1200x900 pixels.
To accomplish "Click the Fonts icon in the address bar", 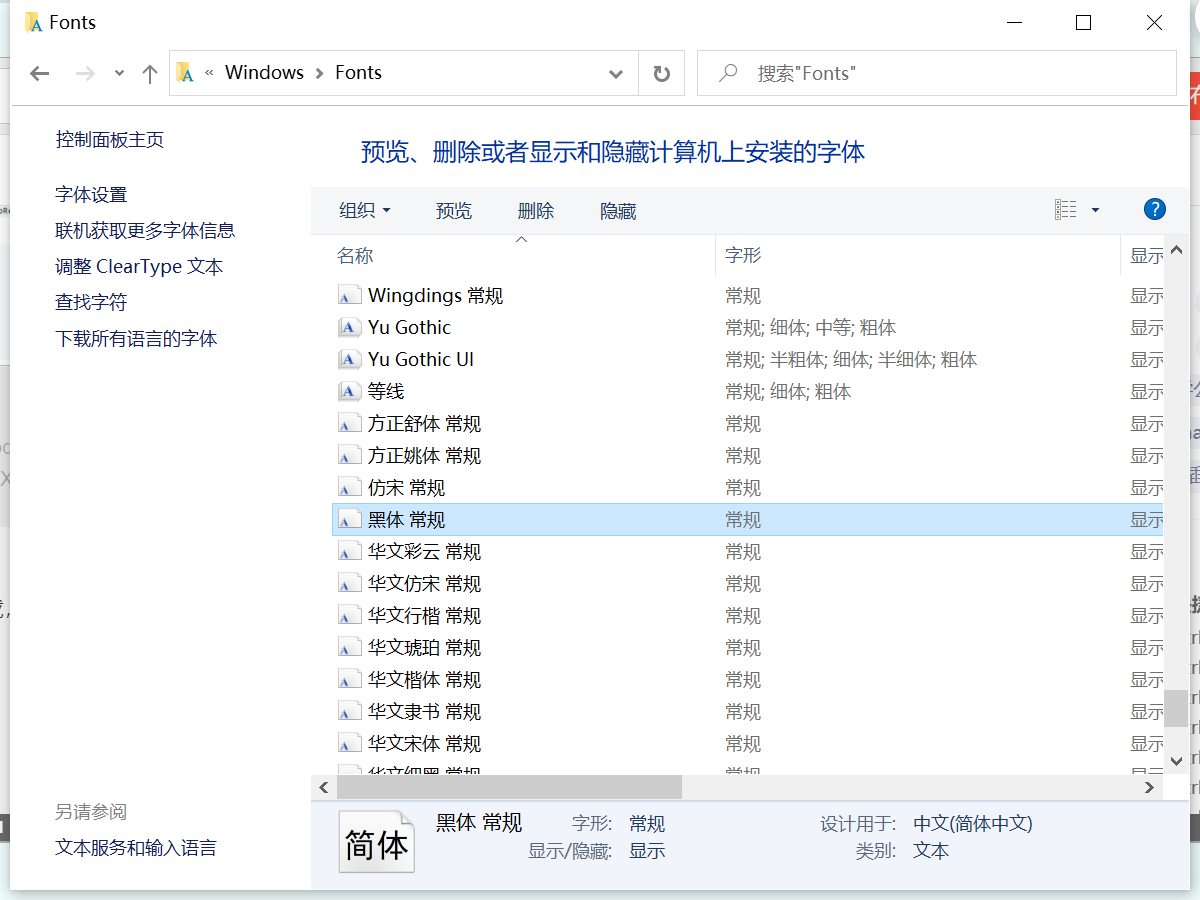I will coord(186,72).
